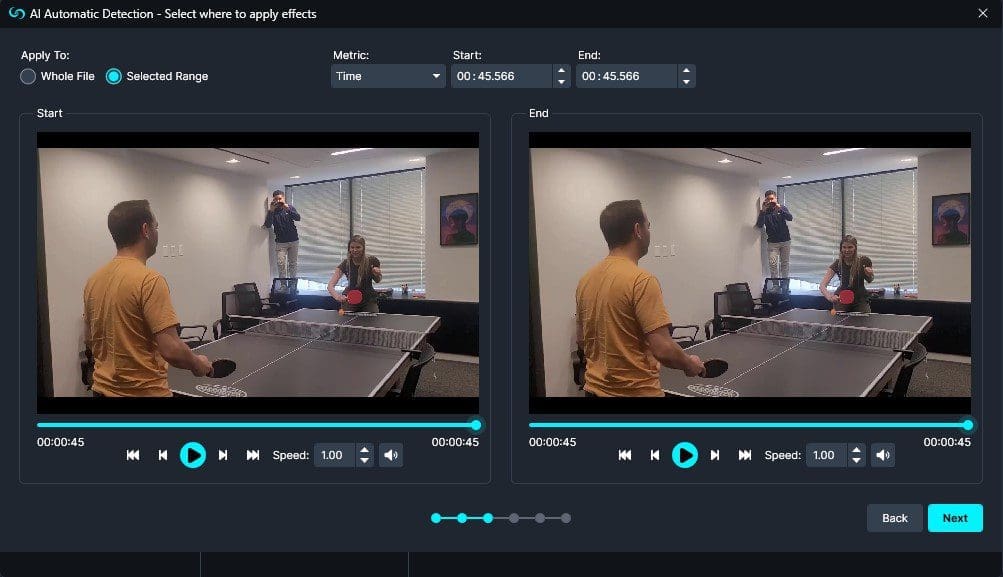Jump to last frame in End preview

(745, 455)
